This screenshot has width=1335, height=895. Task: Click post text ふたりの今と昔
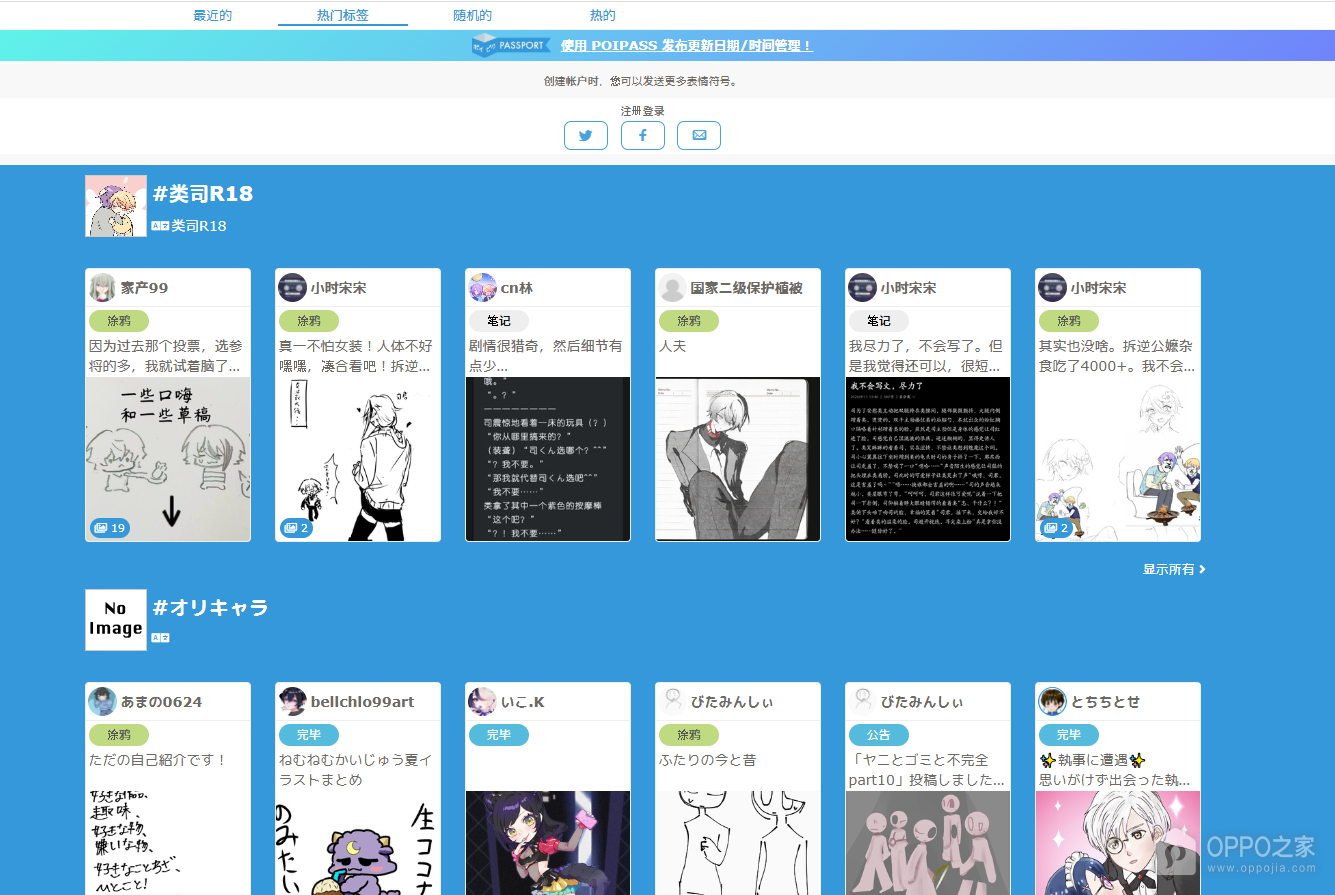[708, 760]
